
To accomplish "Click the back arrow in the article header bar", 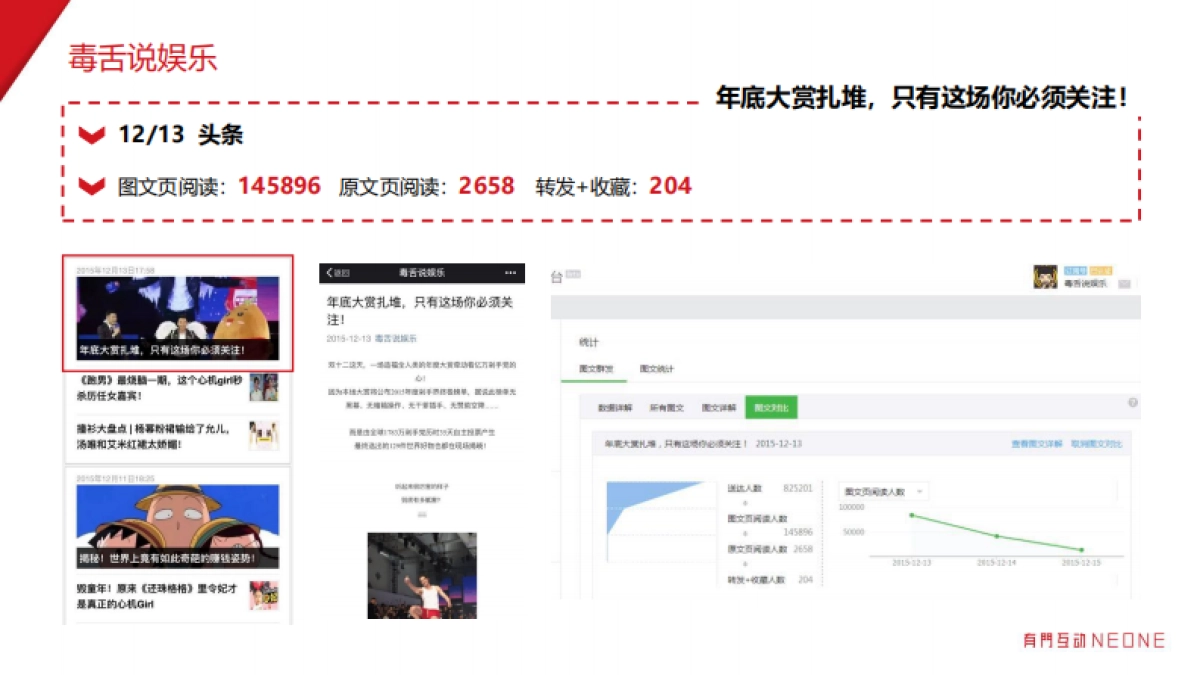I will click(x=330, y=272).
